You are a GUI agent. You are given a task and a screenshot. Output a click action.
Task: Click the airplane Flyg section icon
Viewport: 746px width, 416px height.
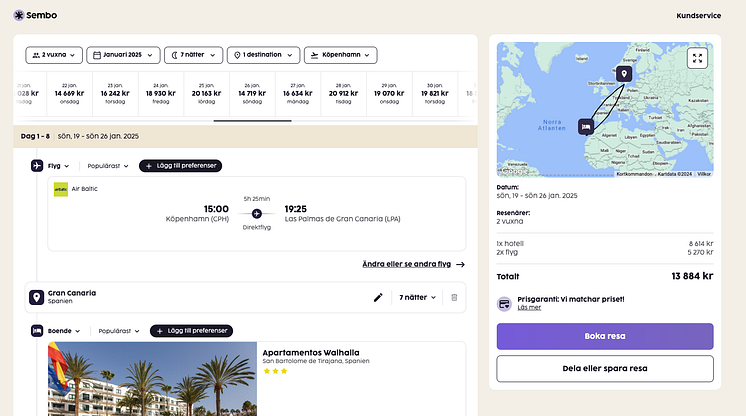pos(37,165)
